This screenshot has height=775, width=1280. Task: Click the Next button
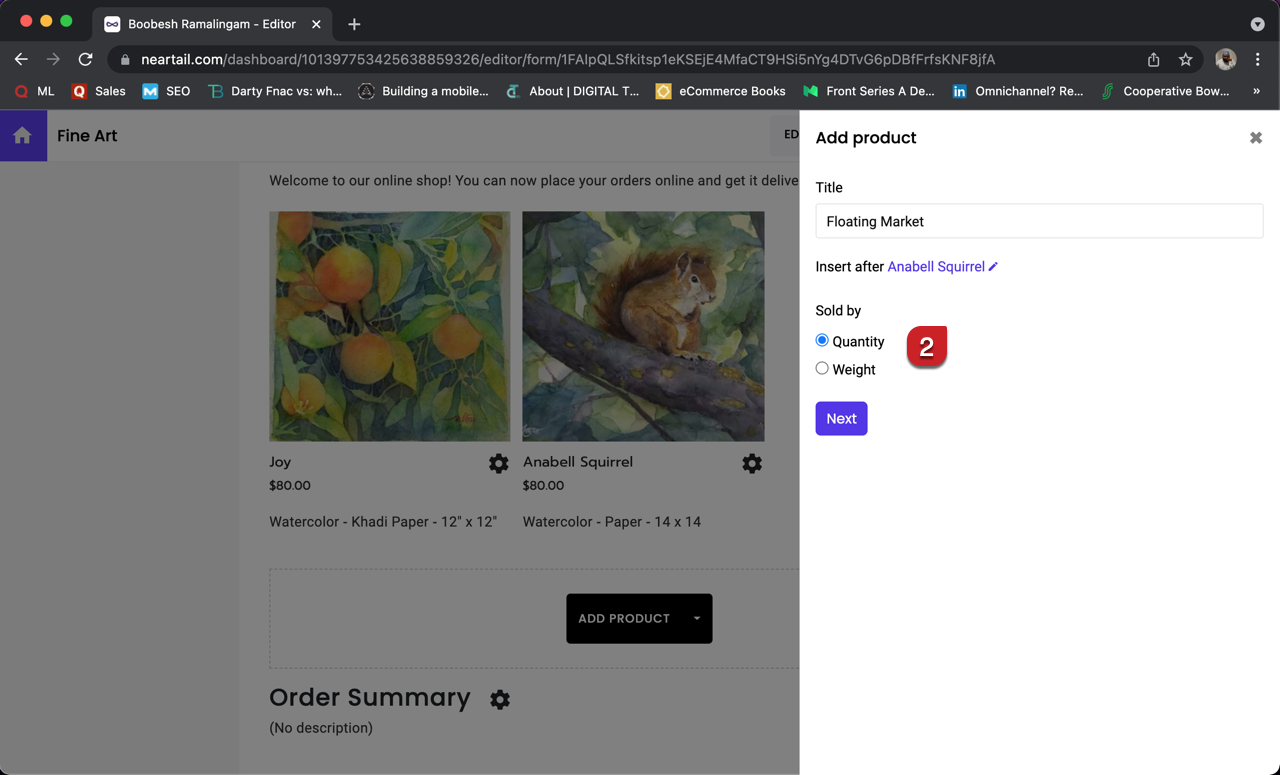click(x=841, y=419)
